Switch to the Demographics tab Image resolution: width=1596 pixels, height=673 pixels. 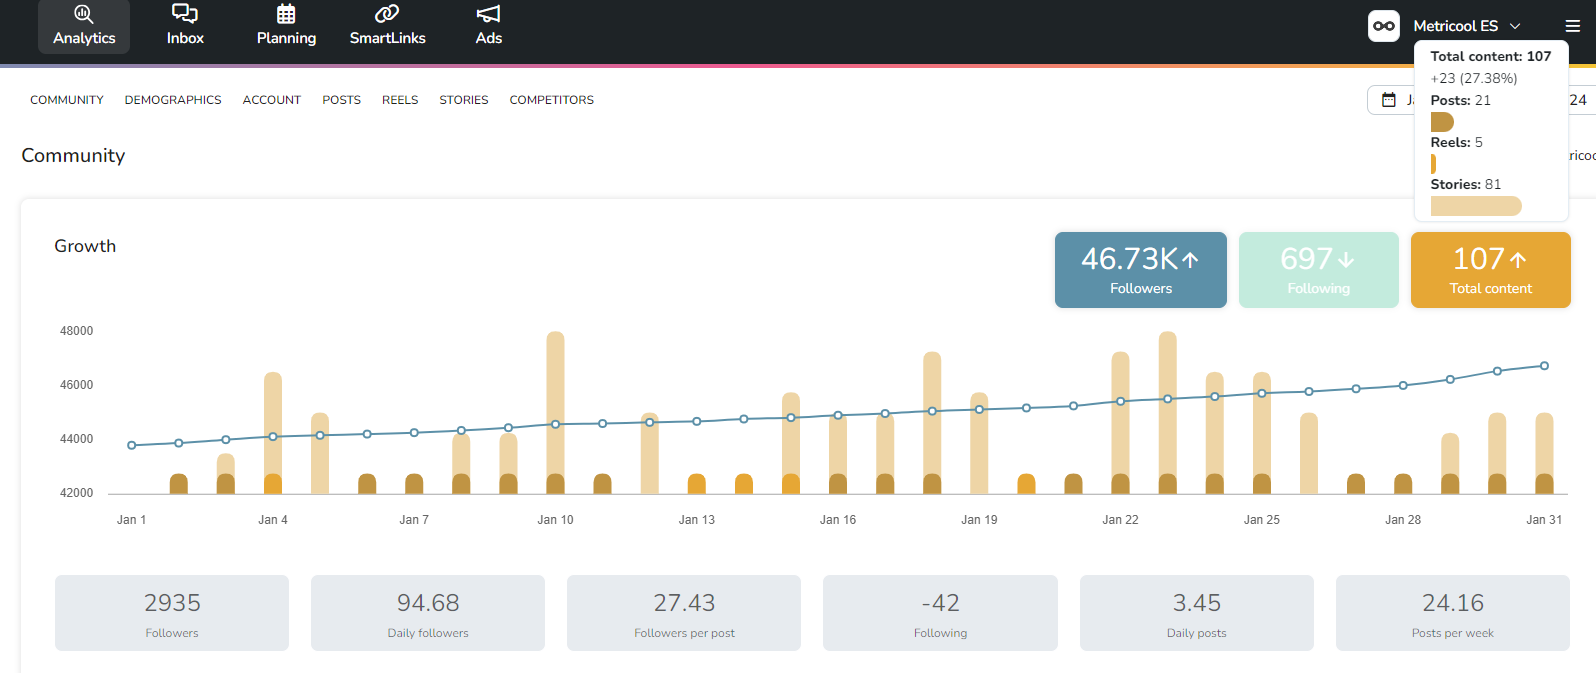point(173,100)
